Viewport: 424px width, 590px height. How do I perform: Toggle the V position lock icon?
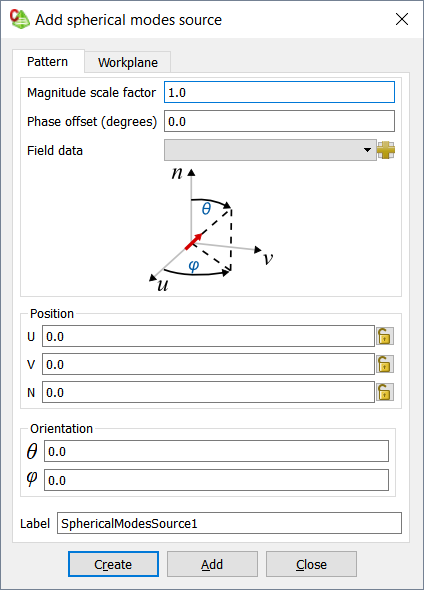click(x=384, y=364)
